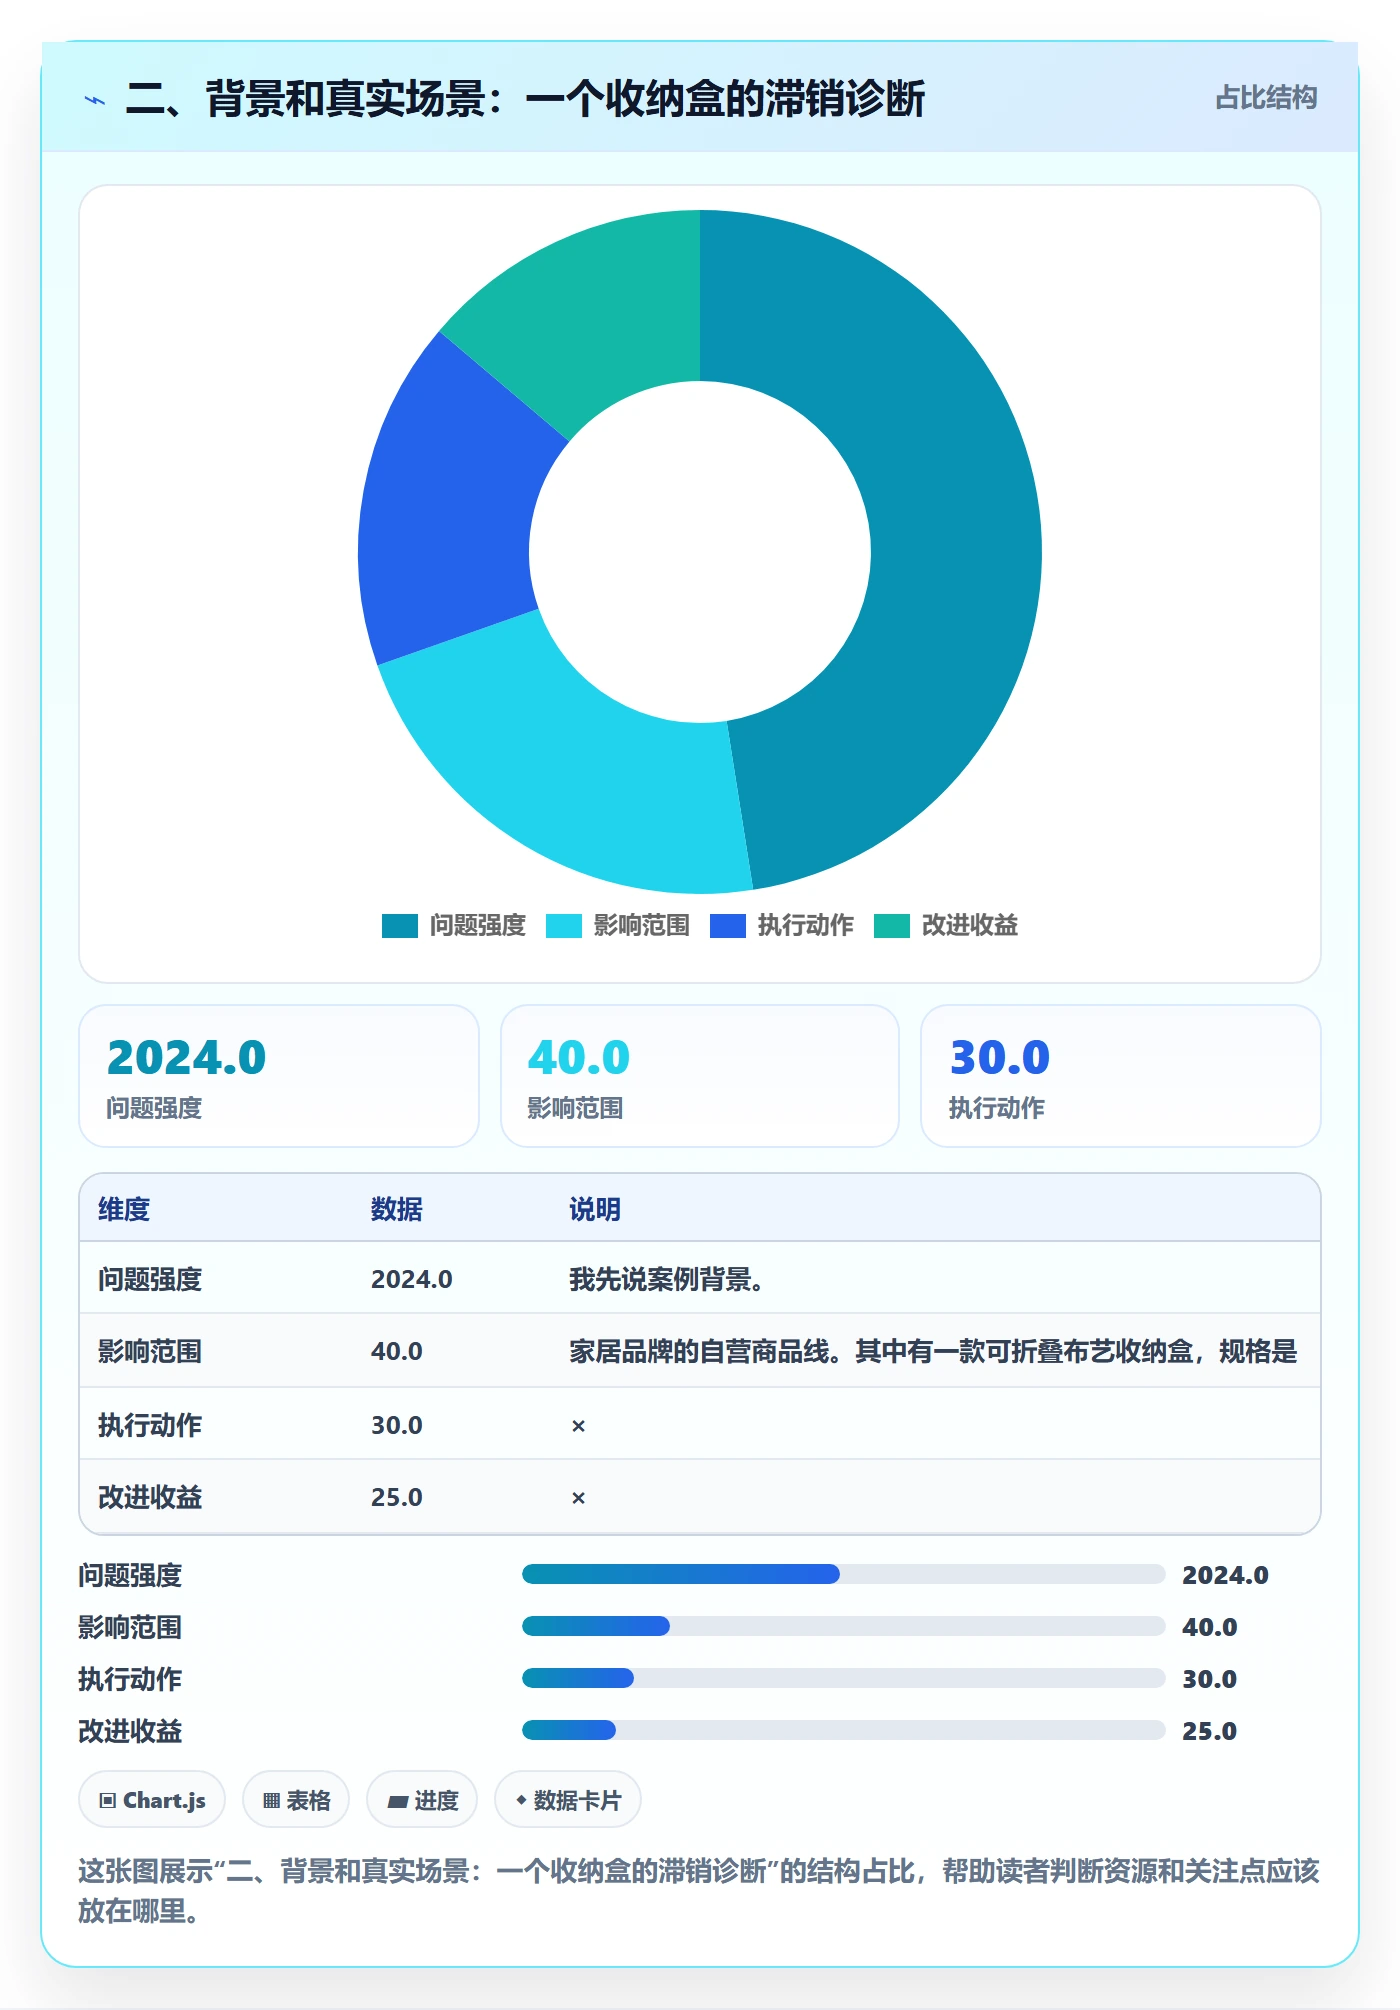The height and width of the screenshot is (2010, 1400).
Task: Click the 我先说案例背景。 table cell
Action: (x=667, y=1279)
